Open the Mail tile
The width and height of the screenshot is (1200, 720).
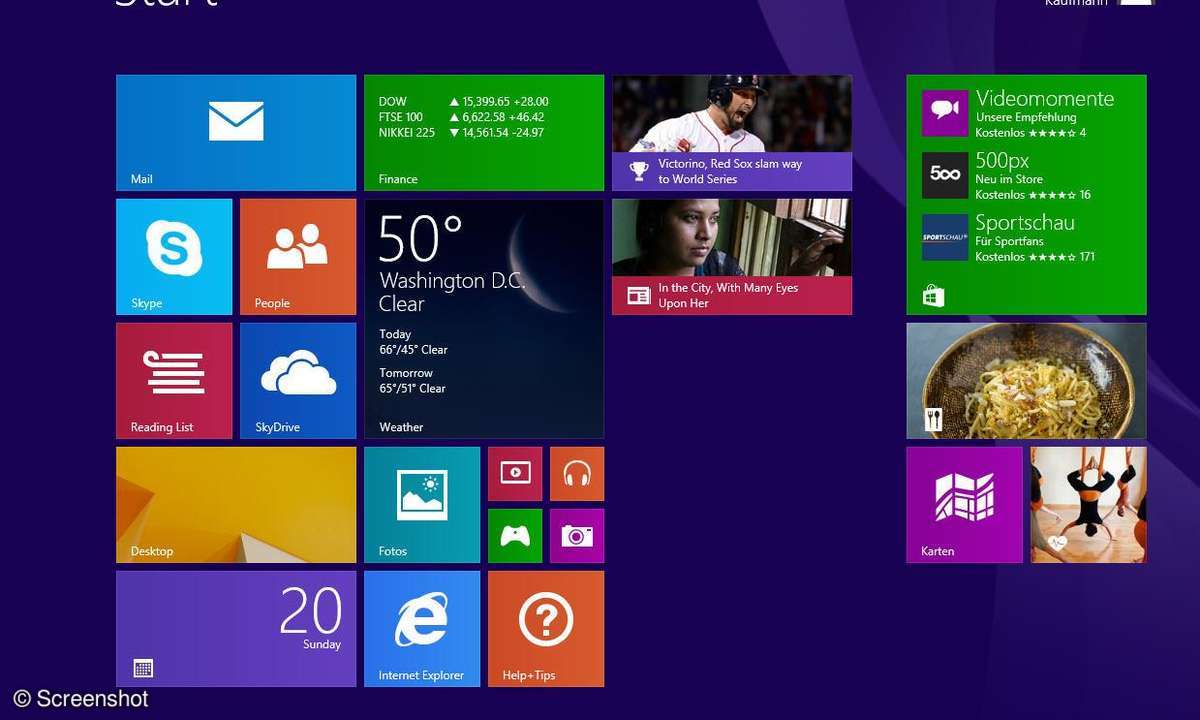(236, 133)
